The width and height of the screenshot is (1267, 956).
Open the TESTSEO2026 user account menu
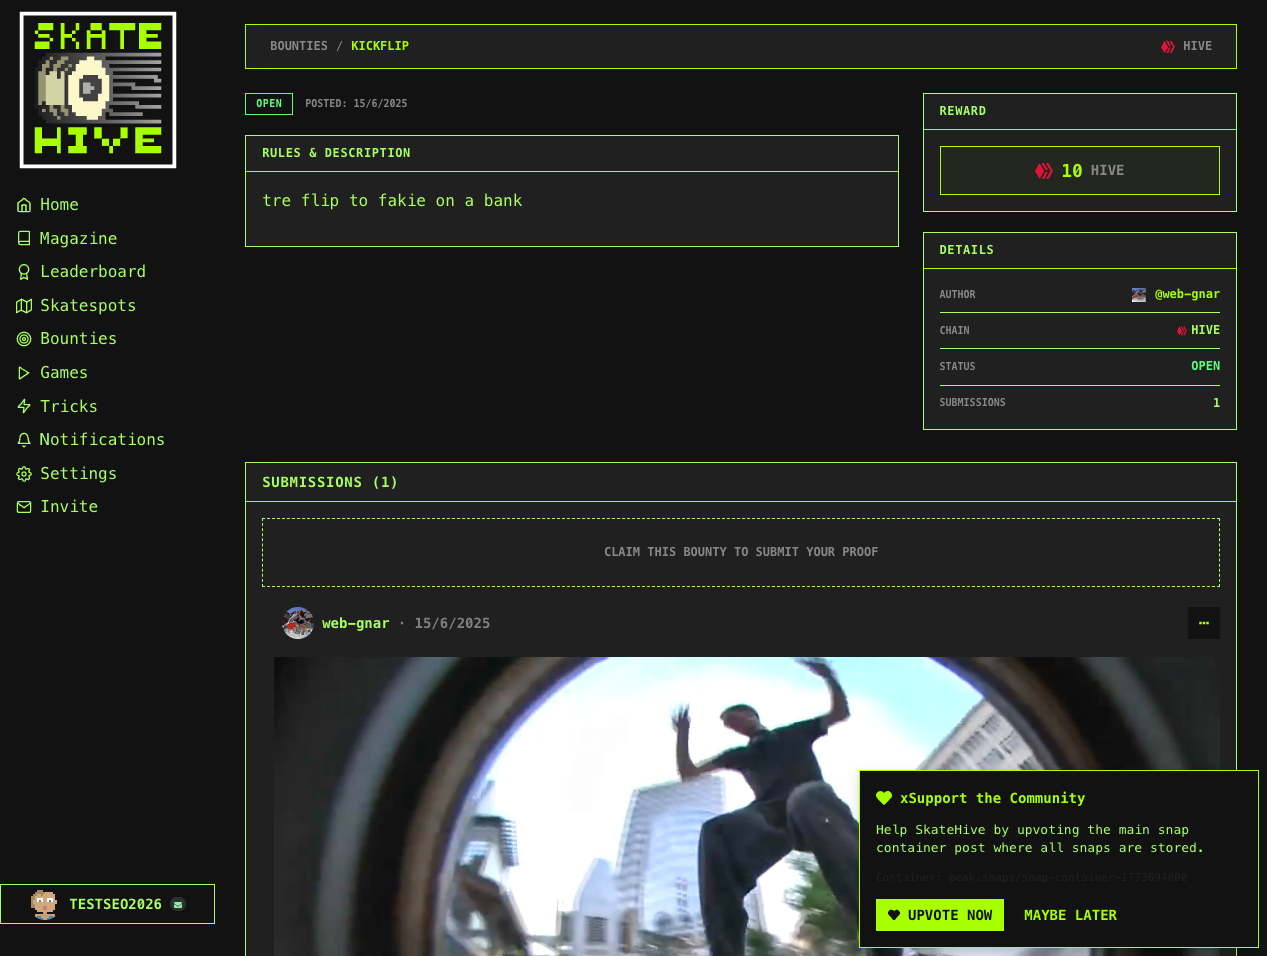pos(107,904)
